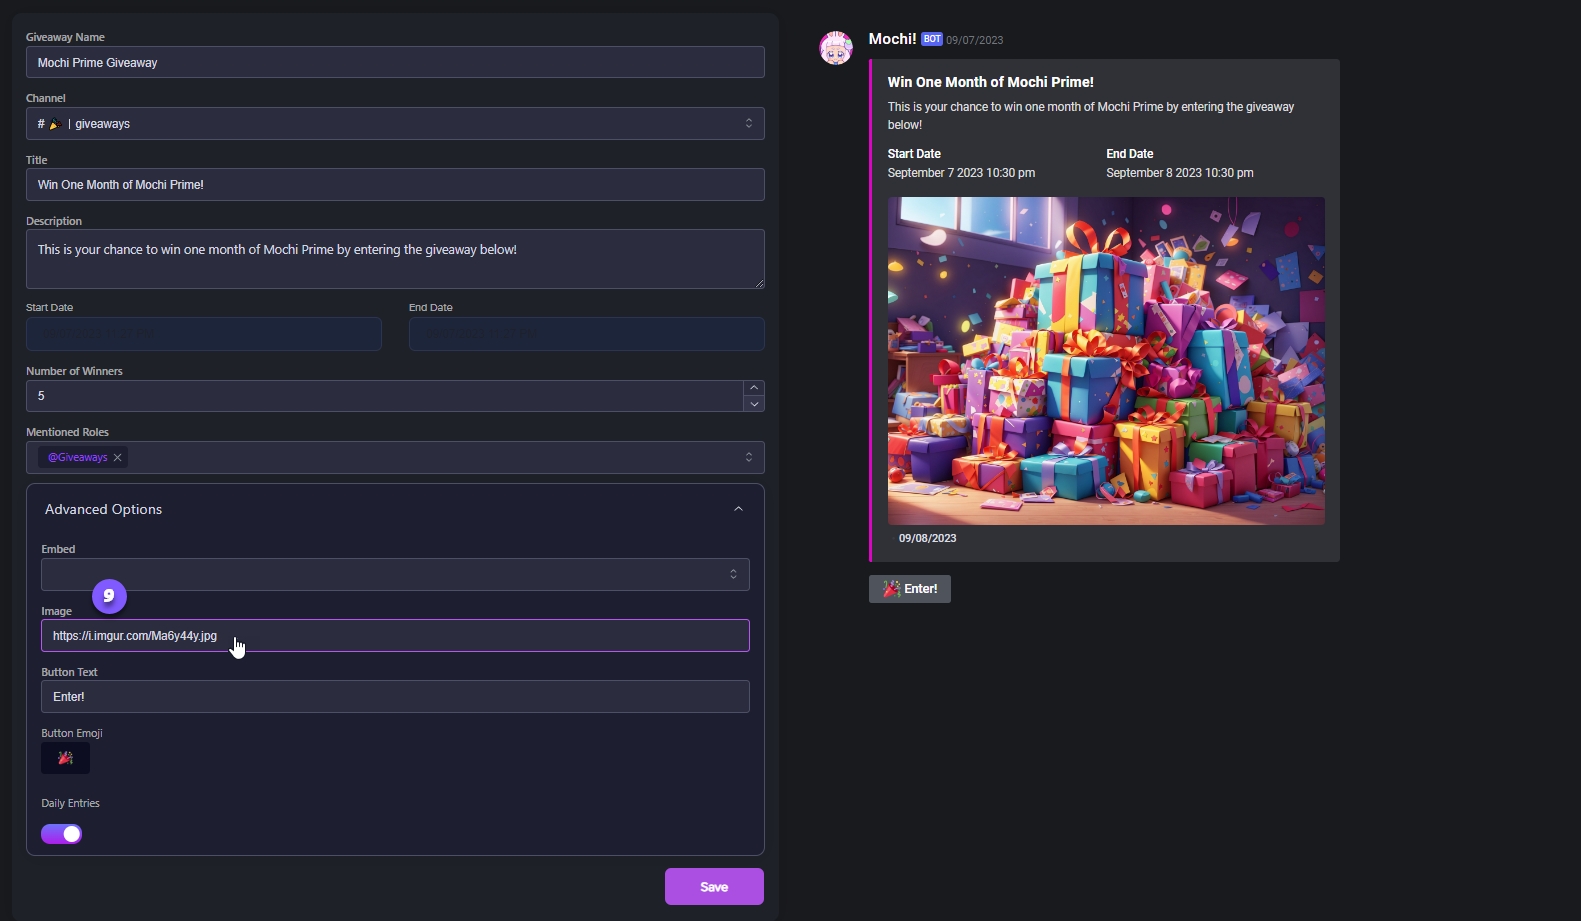Decrease Number of Winners with down arrow

[754, 404]
